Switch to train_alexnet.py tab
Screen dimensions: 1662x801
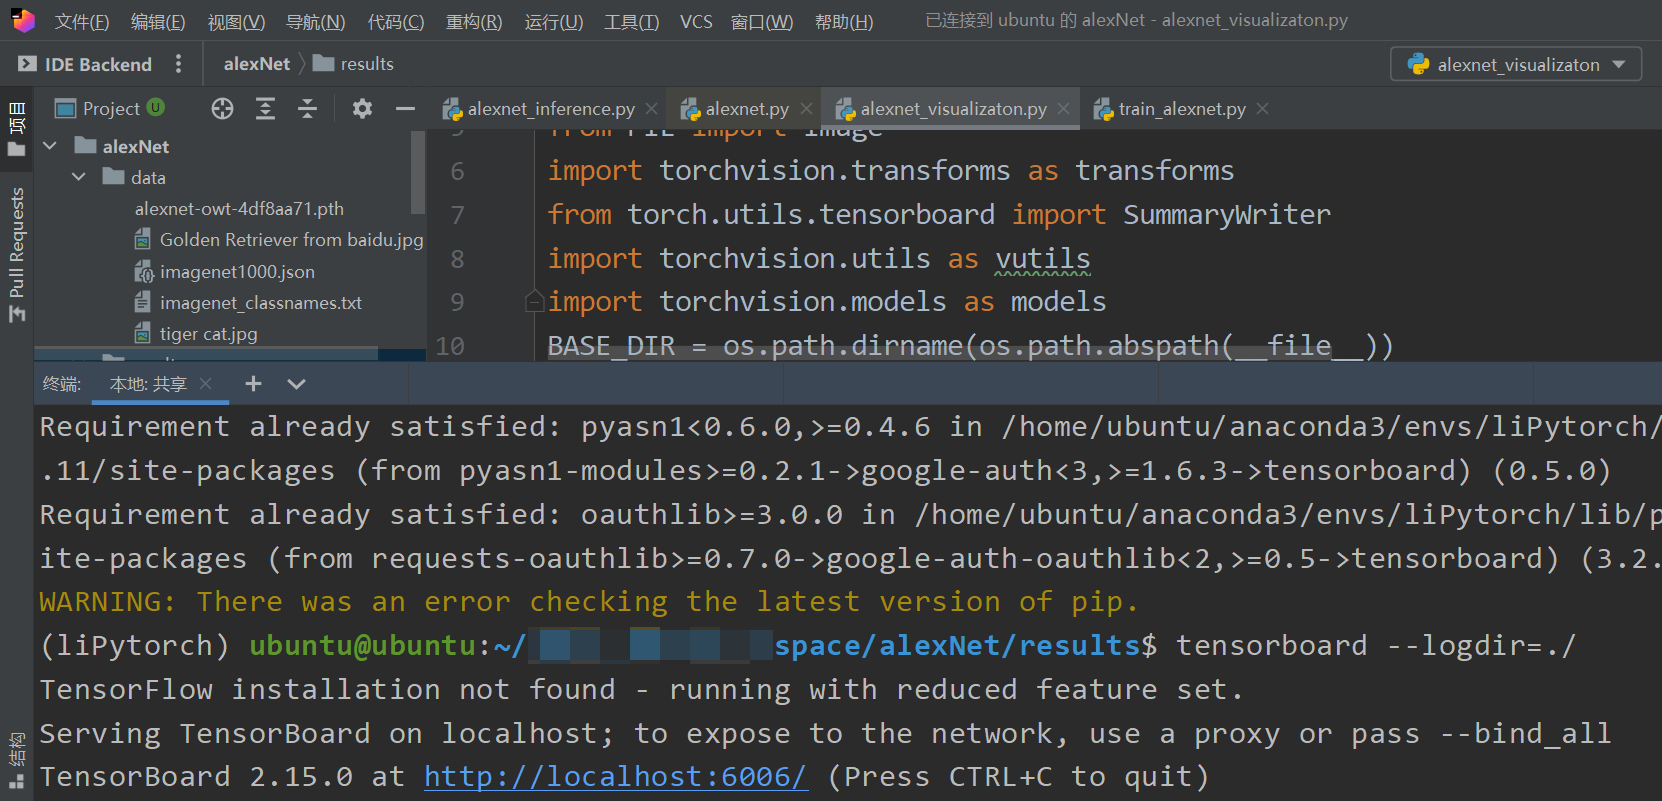pos(1171,109)
